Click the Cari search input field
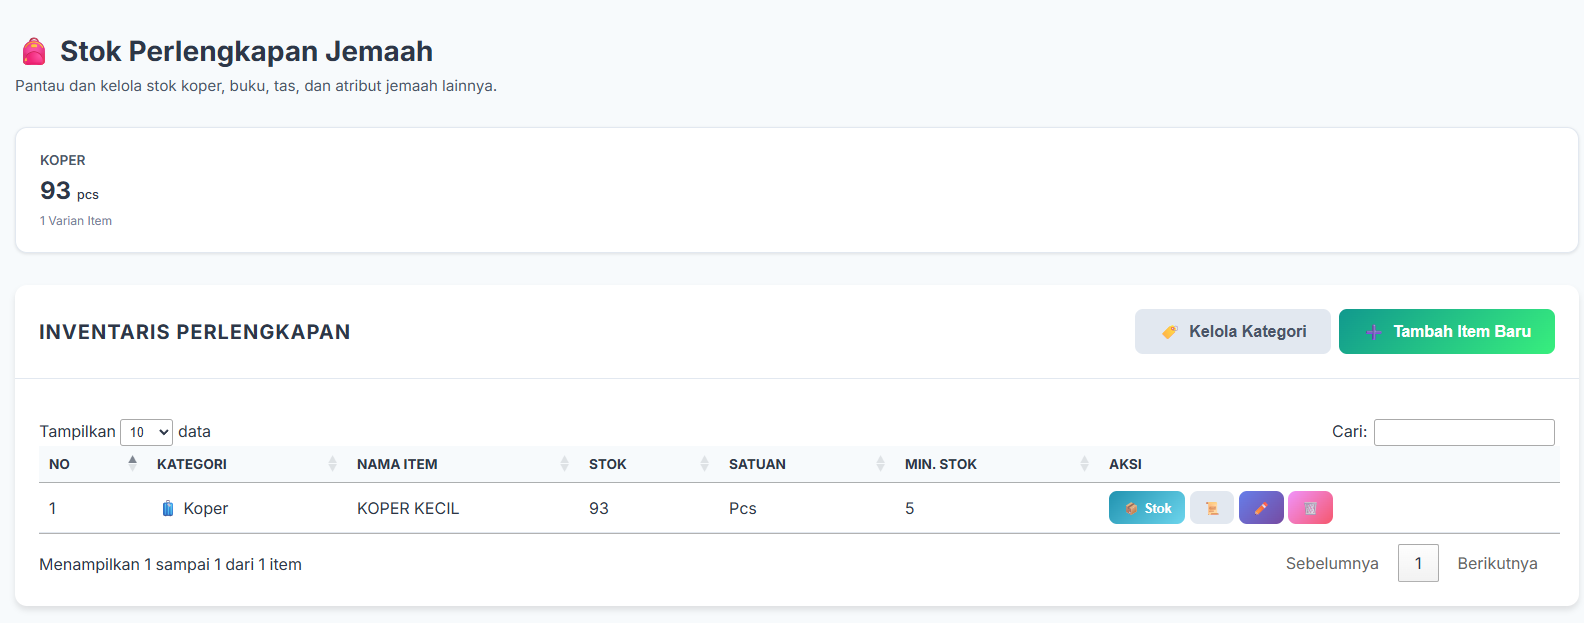1584x623 pixels. [x=1464, y=432]
